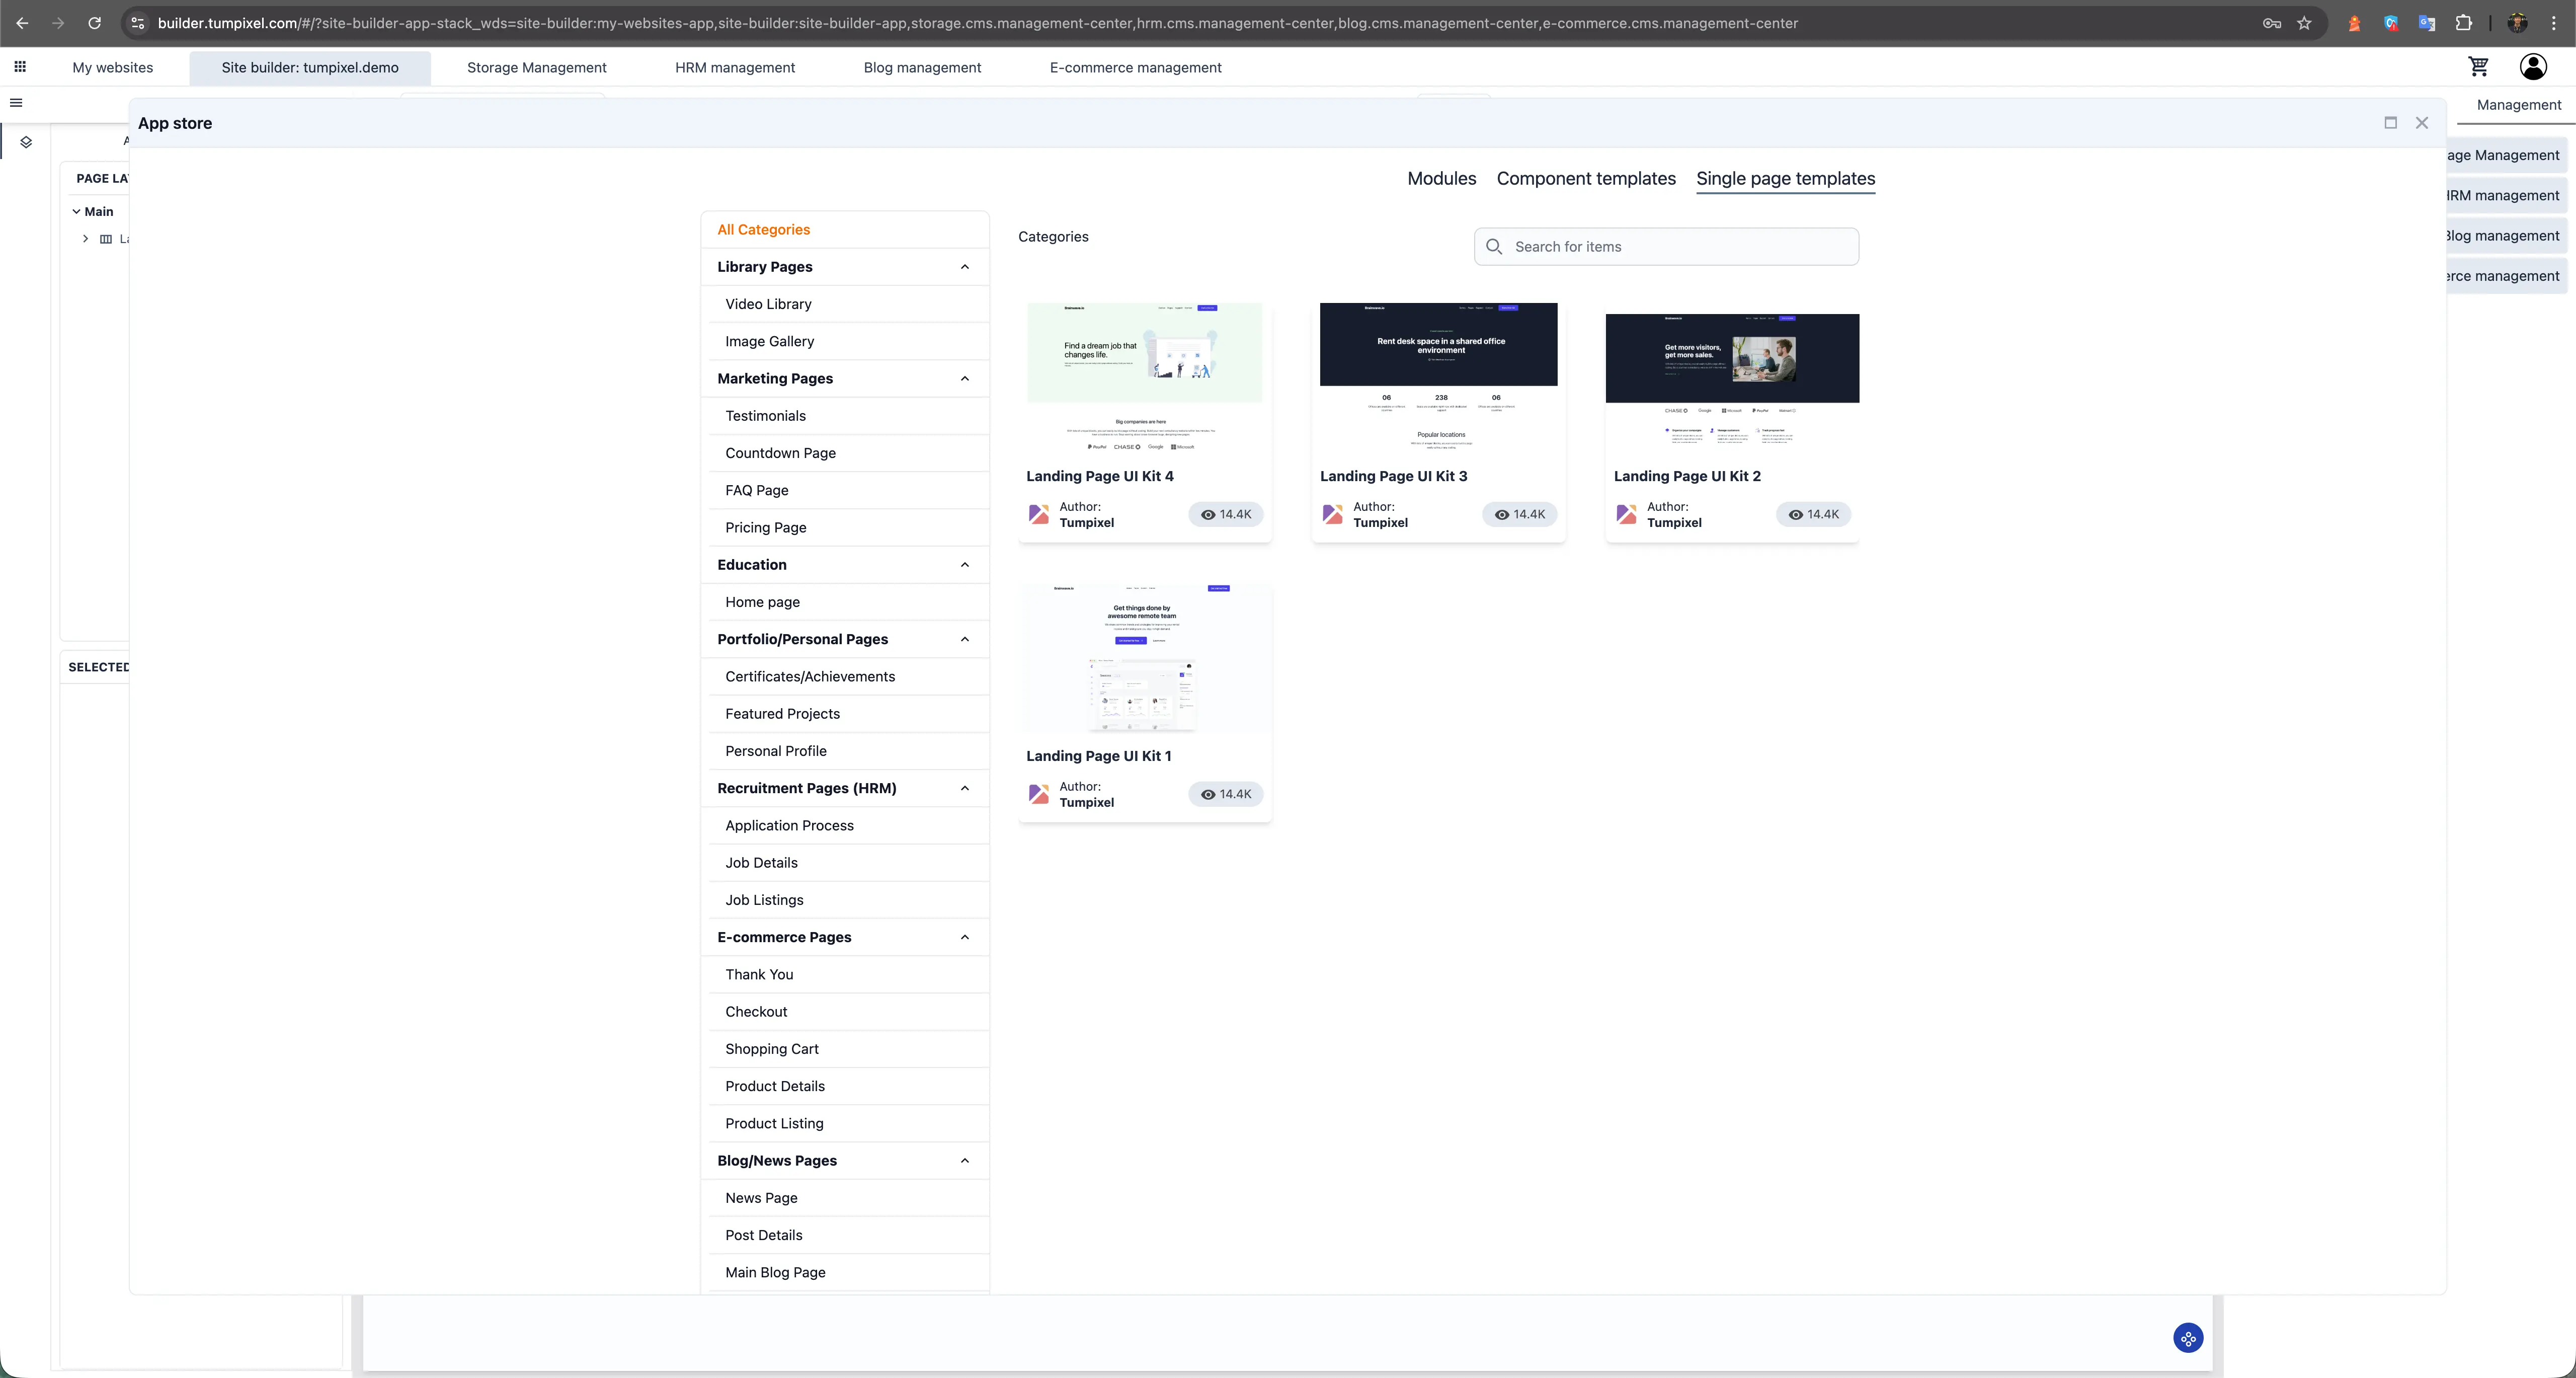Click the search magnifier in the items search bar
The height and width of the screenshot is (1378, 2576).
[1495, 246]
